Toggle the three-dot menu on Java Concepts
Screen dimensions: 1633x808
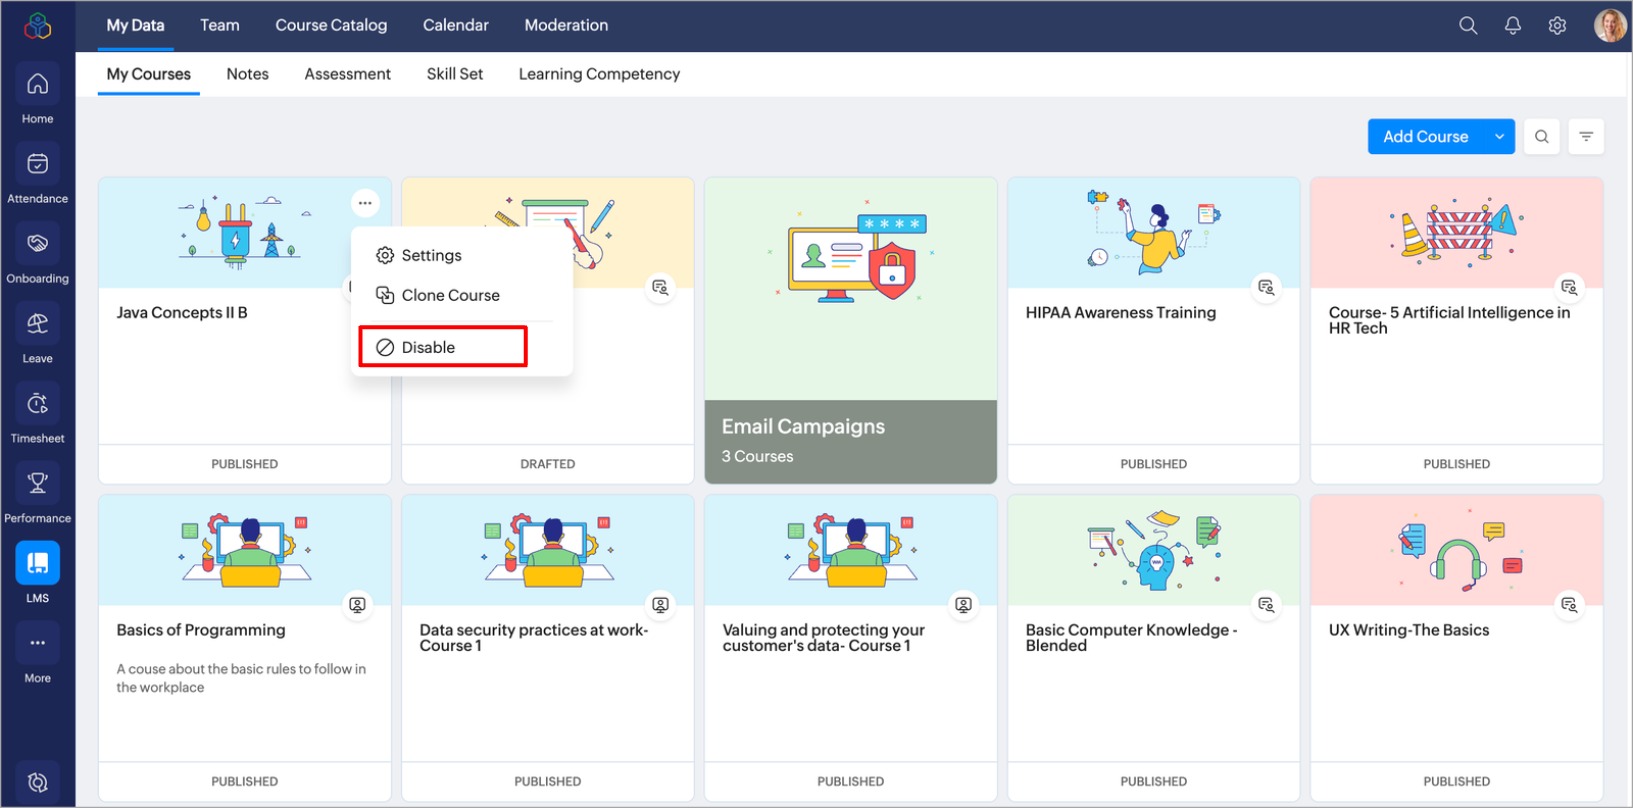click(x=365, y=203)
